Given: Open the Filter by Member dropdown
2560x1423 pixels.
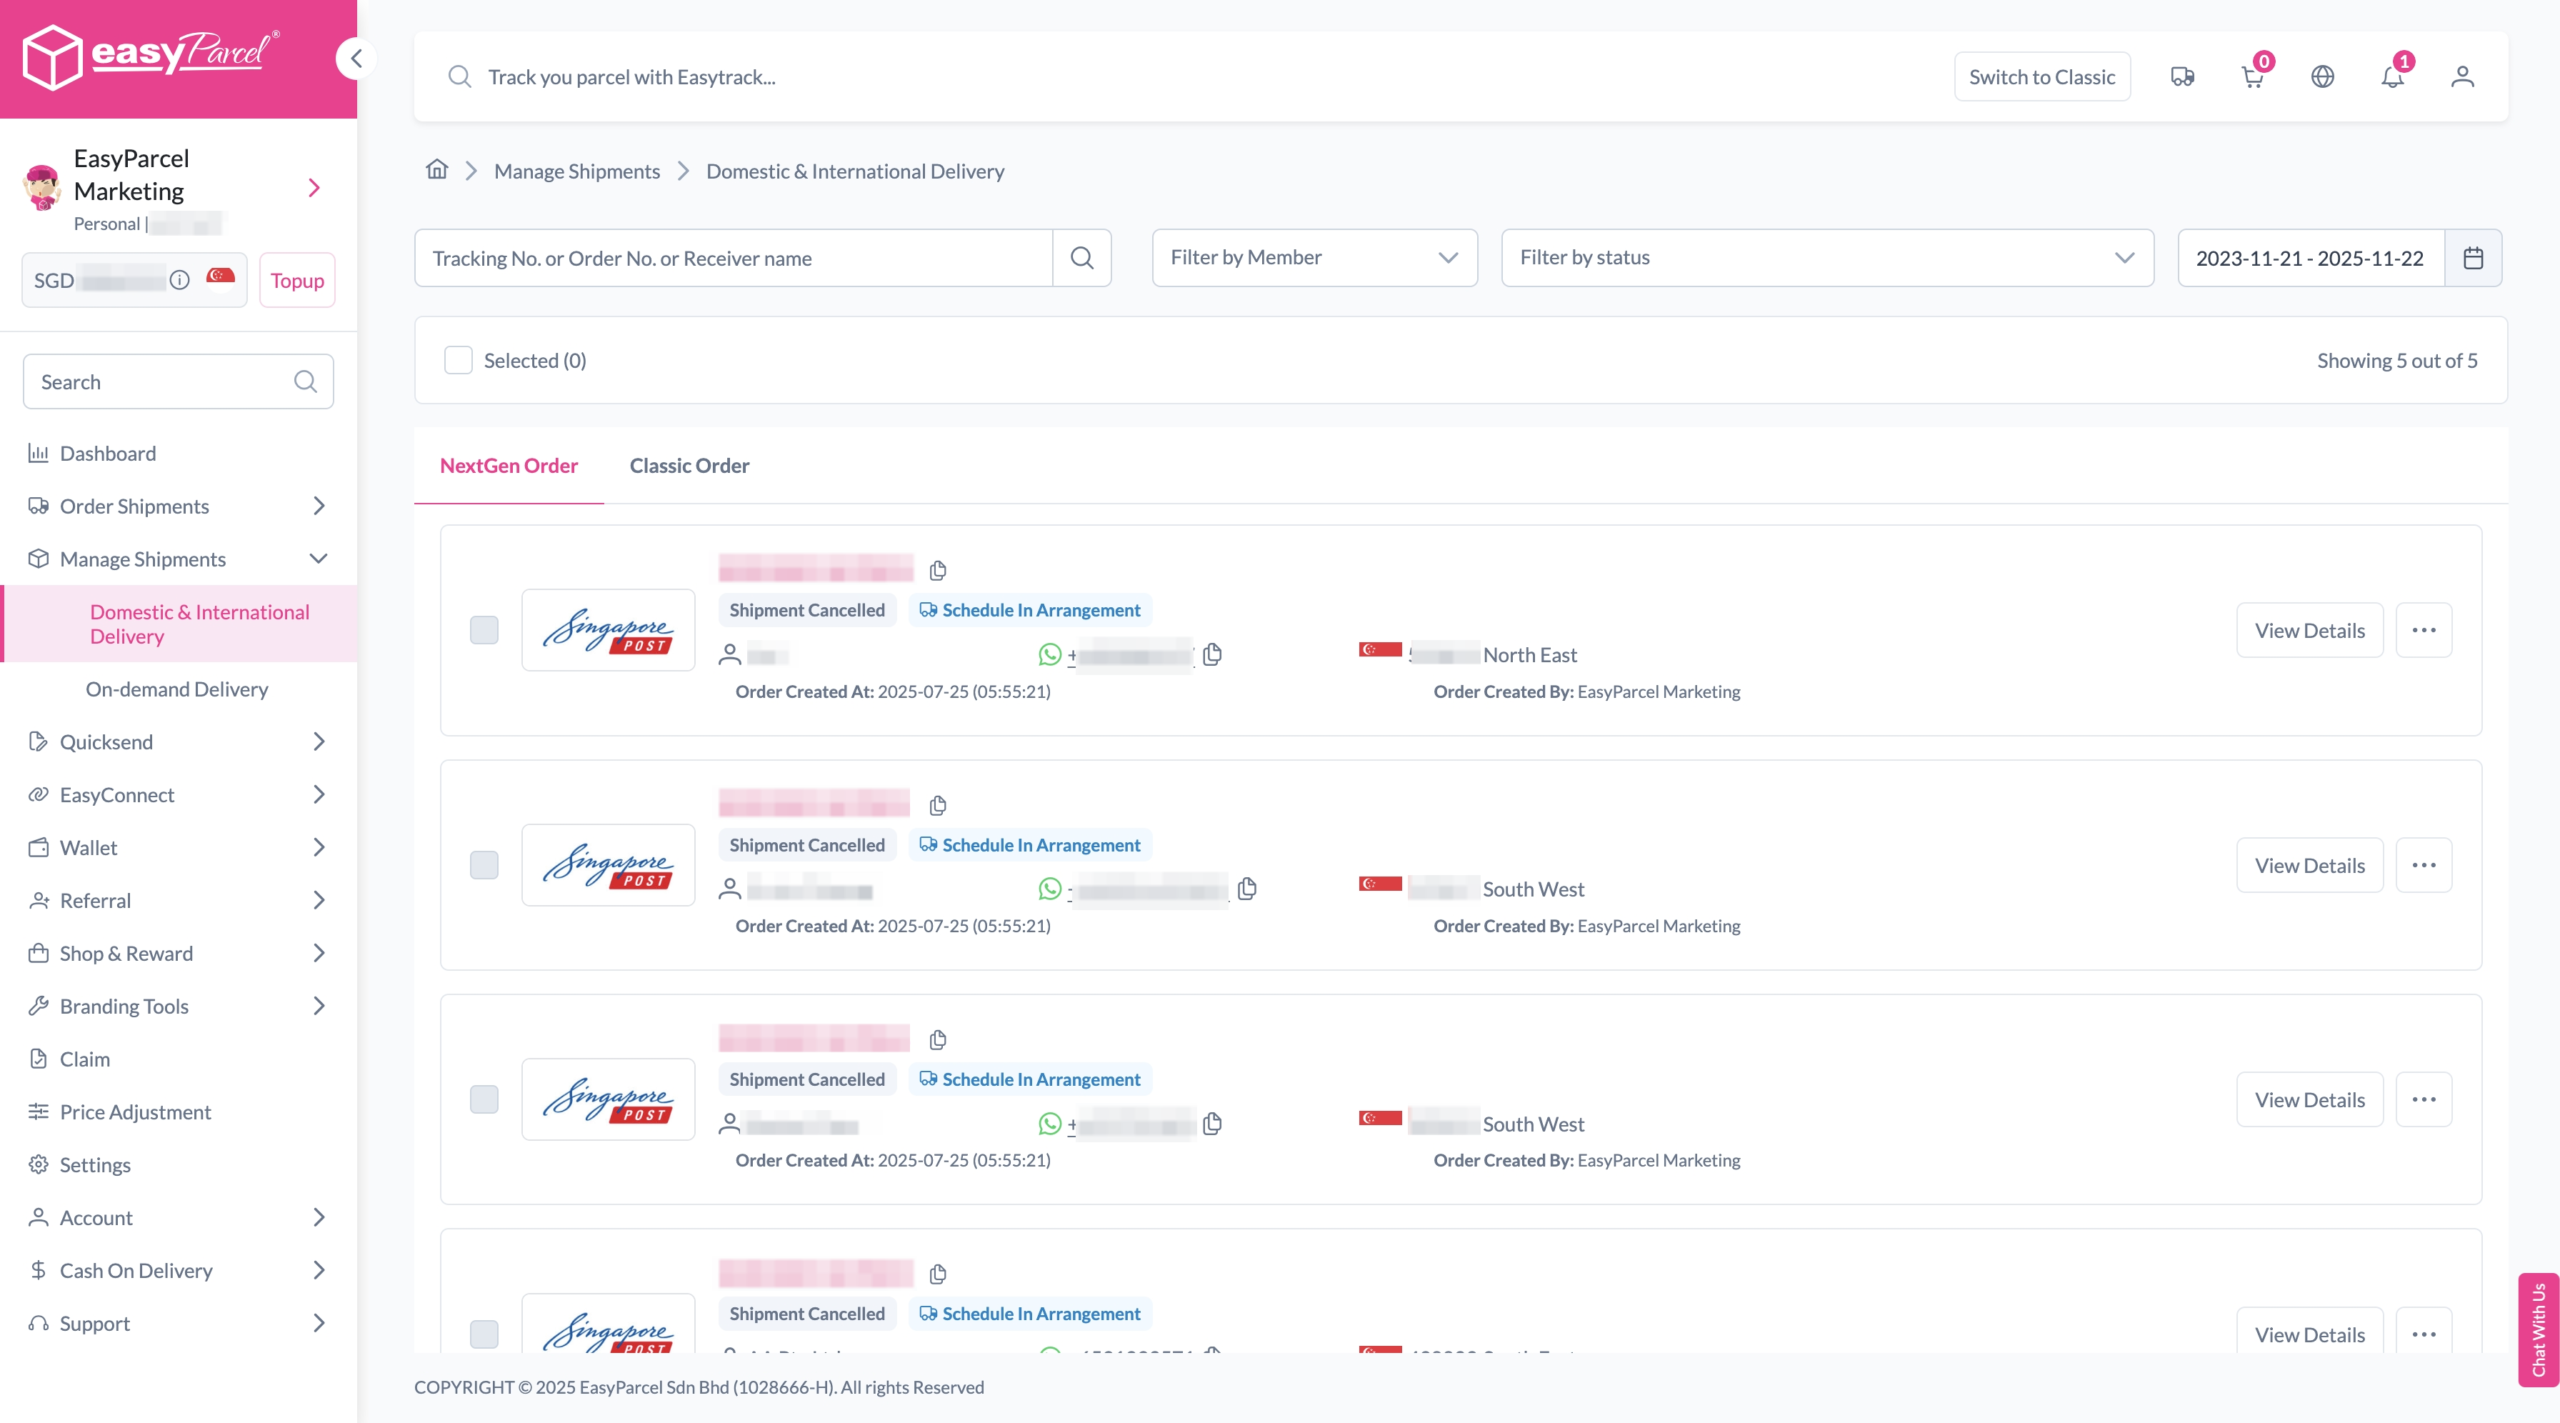Looking at the screenshot, I should coord(1314,257).
